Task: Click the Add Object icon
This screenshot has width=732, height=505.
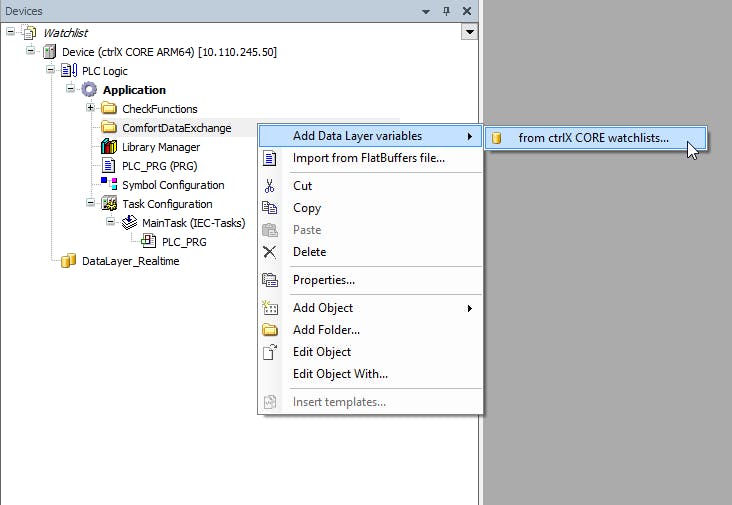Action: point(270,308)
